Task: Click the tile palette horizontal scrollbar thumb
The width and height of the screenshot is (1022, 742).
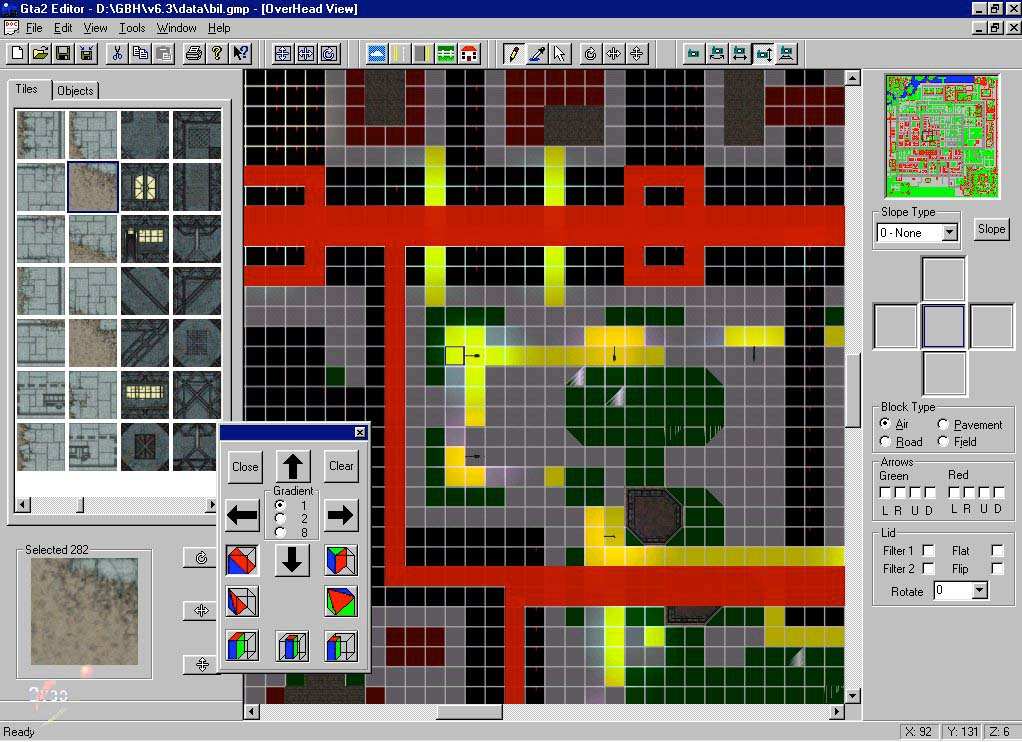Action: (x=80, y=505)
